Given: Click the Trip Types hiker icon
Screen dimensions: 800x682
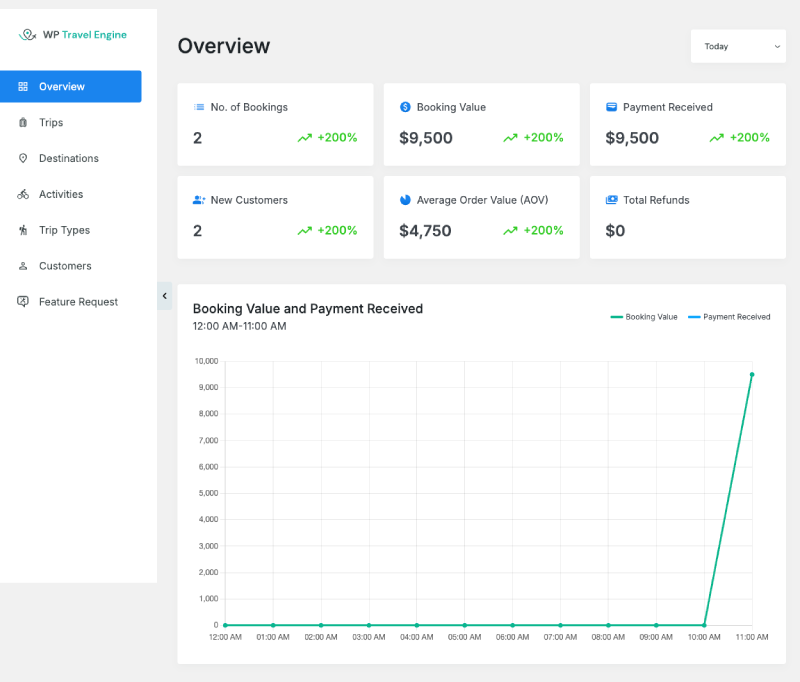Looking at the screenshot, I should [x=23, y=230].
